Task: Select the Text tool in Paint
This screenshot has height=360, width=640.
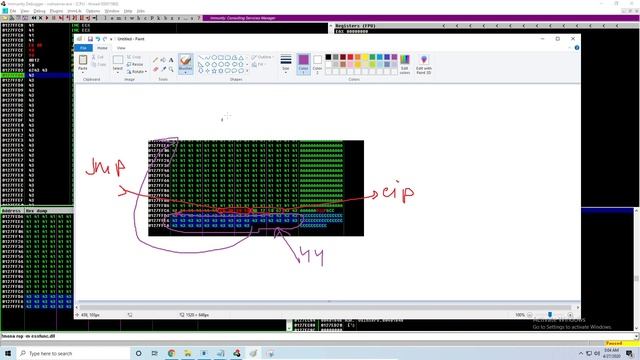Action: coord(171,60)
